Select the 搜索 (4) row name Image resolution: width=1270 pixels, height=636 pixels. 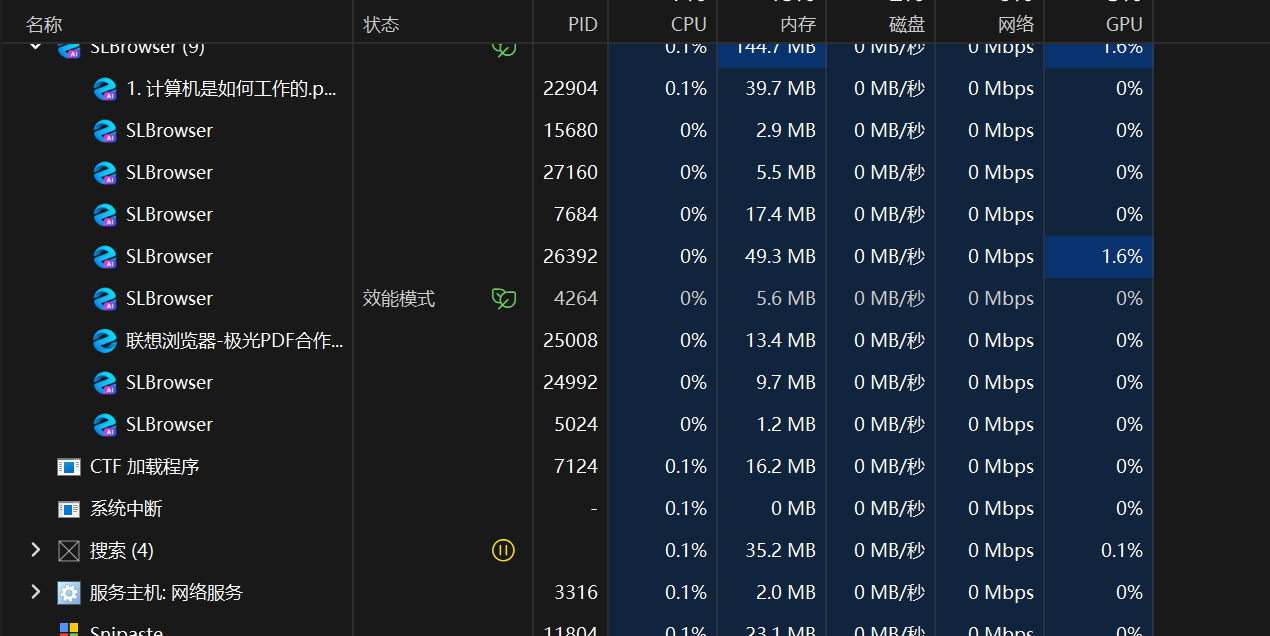[x=122, y=551]
